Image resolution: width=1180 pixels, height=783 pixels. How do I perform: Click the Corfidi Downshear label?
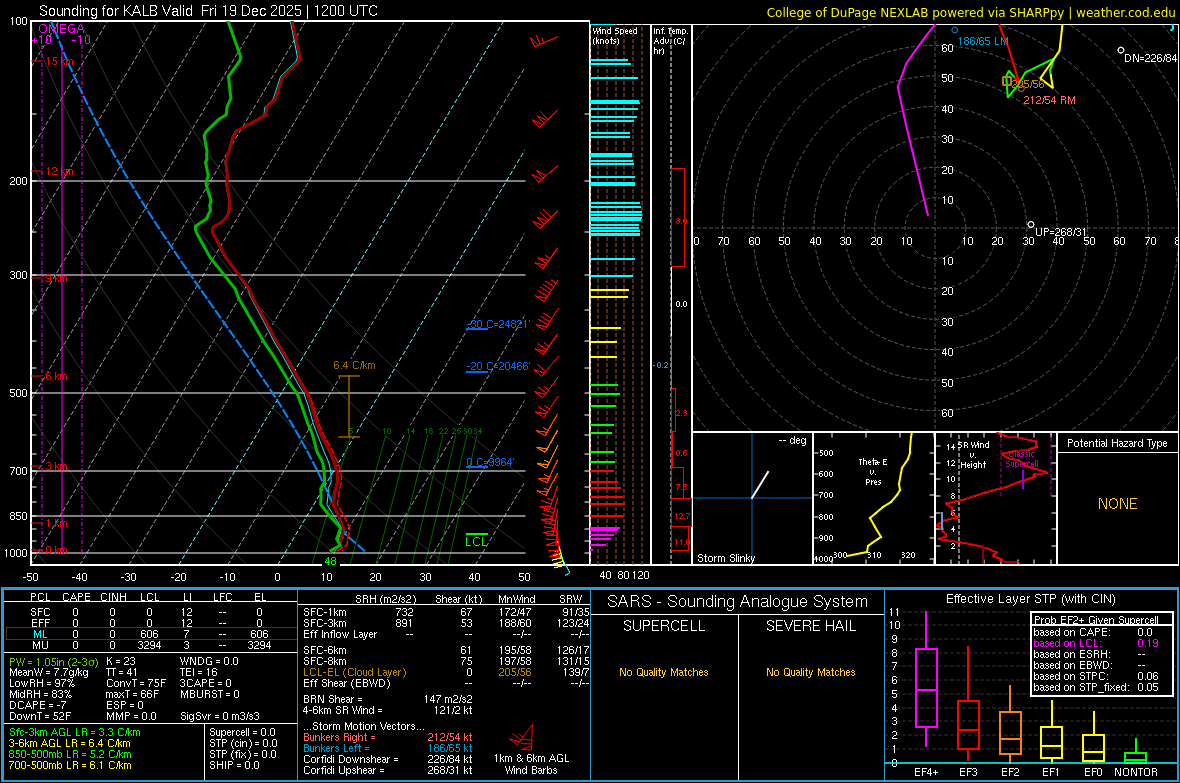pos(351,760)
